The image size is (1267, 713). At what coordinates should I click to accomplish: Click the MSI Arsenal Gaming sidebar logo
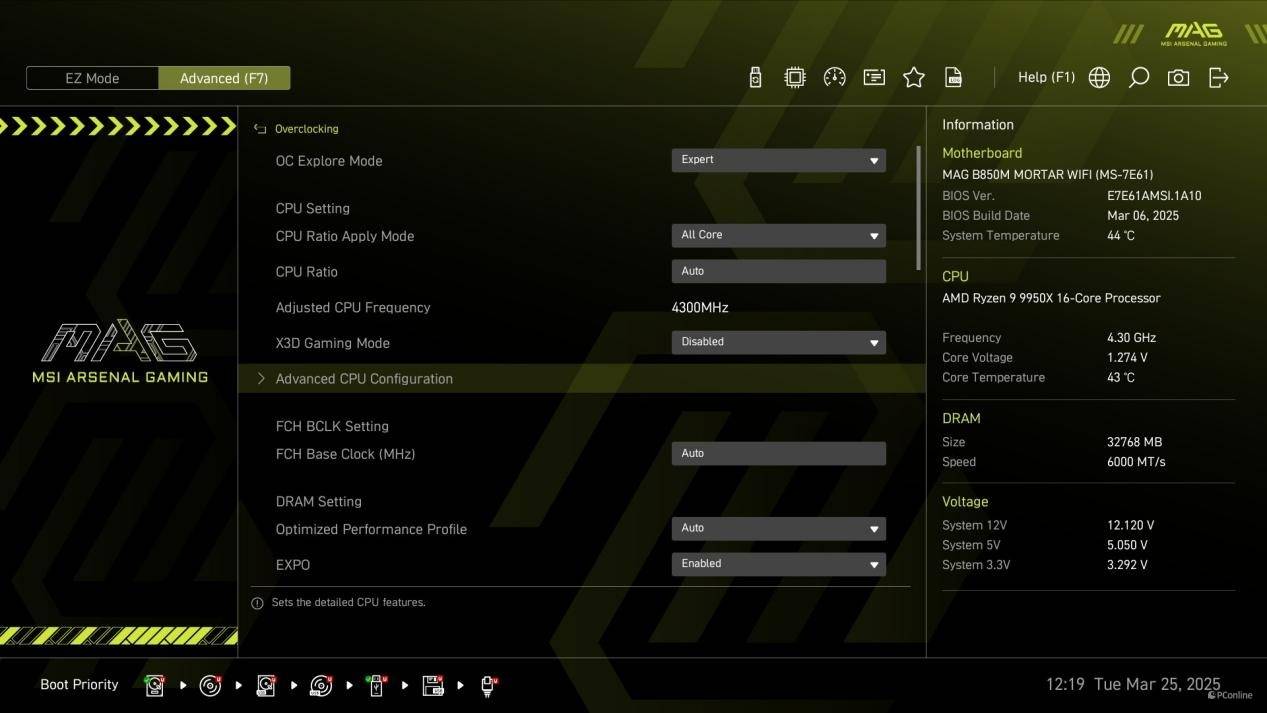tap(120, 352)
